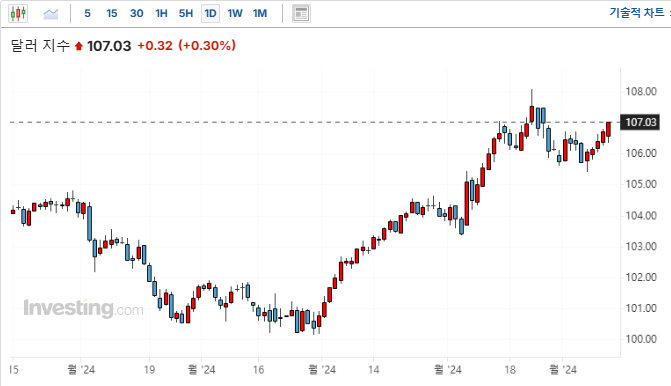This screenshot has height=386, width=671.
Task: Open the 기술적 차트 link
Action: click(x=637, y=13)
